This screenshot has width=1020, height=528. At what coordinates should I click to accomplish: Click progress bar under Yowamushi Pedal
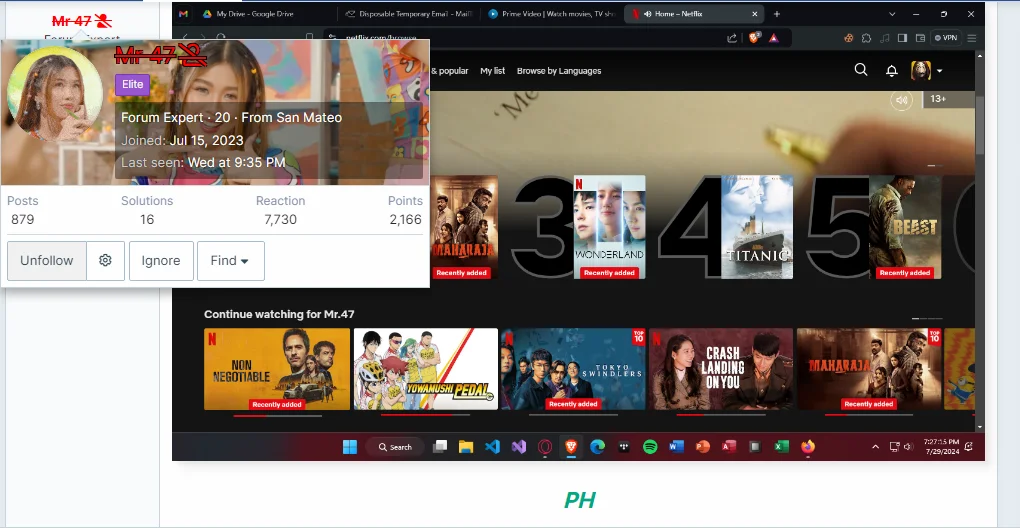[x=425, y=414]
